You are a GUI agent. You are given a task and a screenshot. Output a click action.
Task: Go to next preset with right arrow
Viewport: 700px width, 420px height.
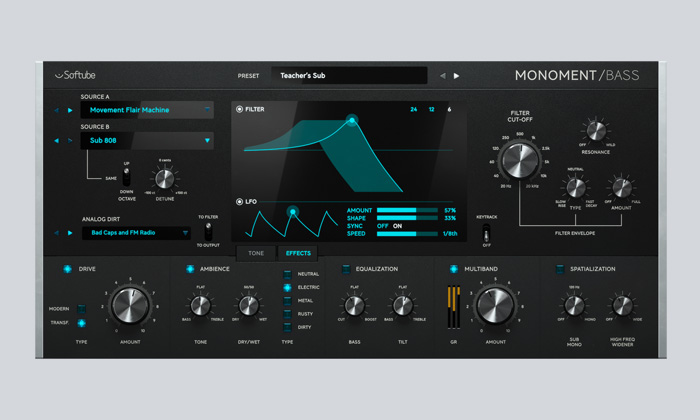point(456,76)
